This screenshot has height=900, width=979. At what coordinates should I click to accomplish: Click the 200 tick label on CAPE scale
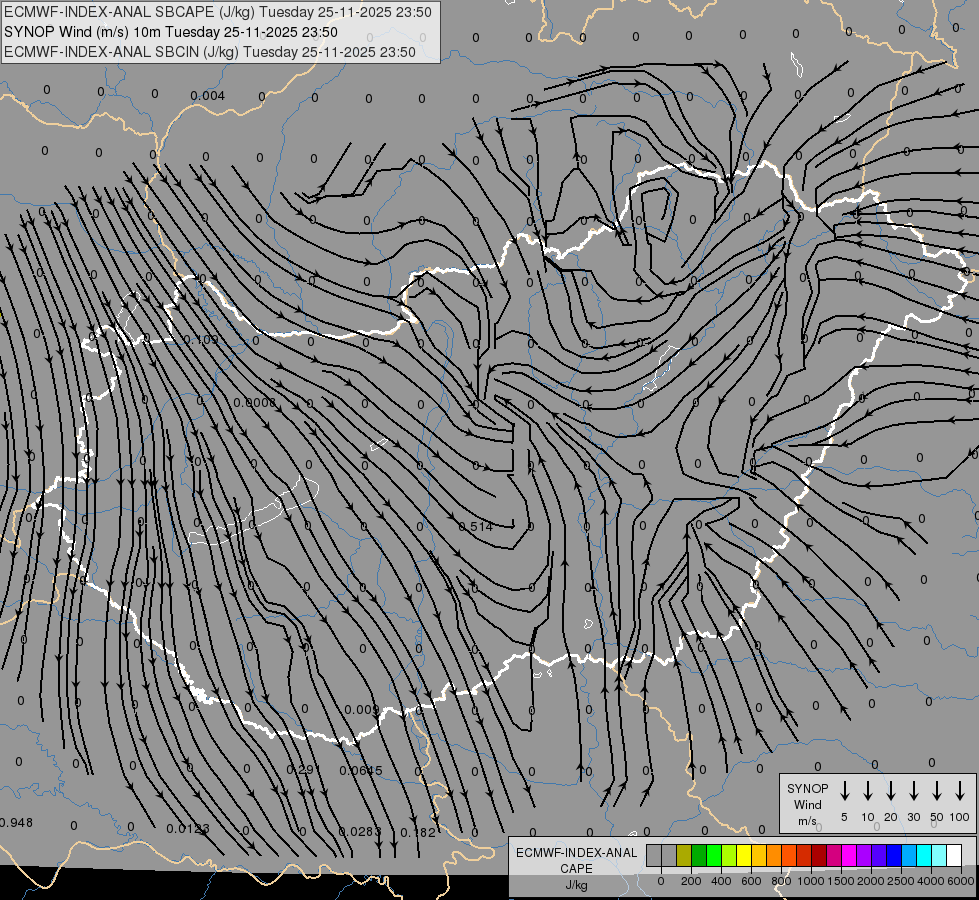(691, 881)
